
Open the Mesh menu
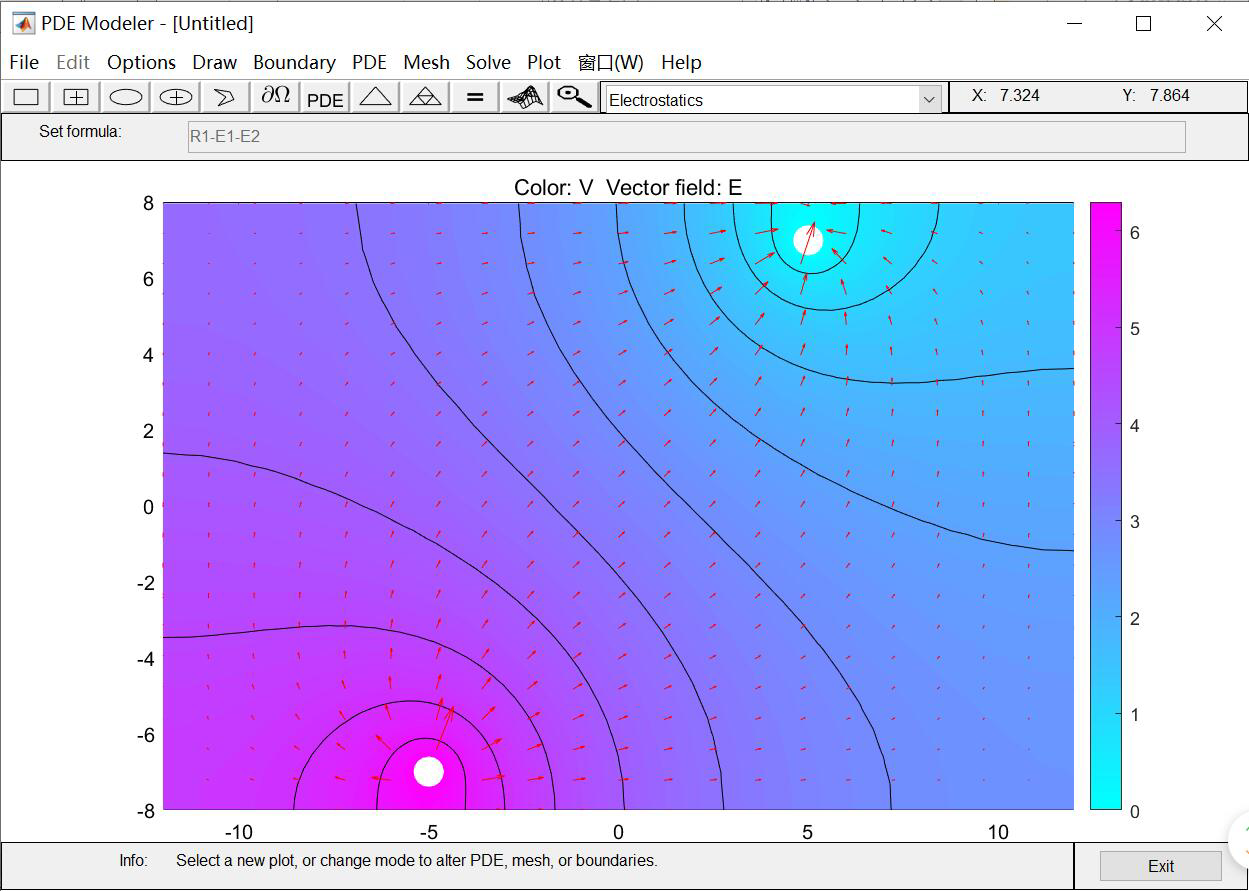pos(426,62)
